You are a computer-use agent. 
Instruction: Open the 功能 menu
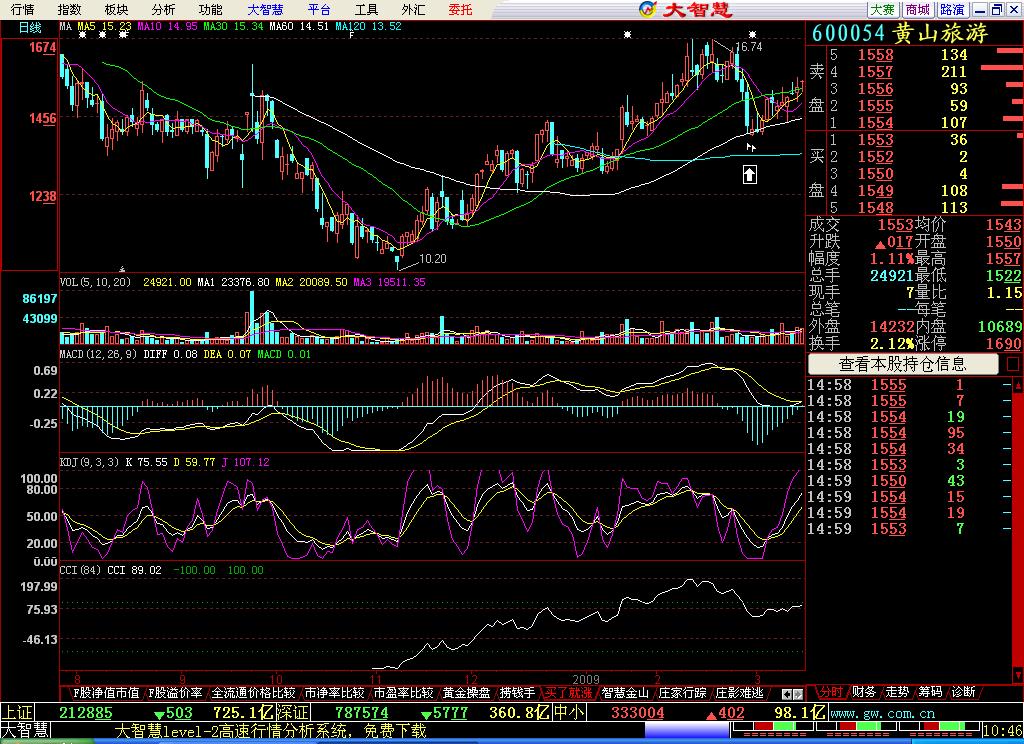coord(210,10)
